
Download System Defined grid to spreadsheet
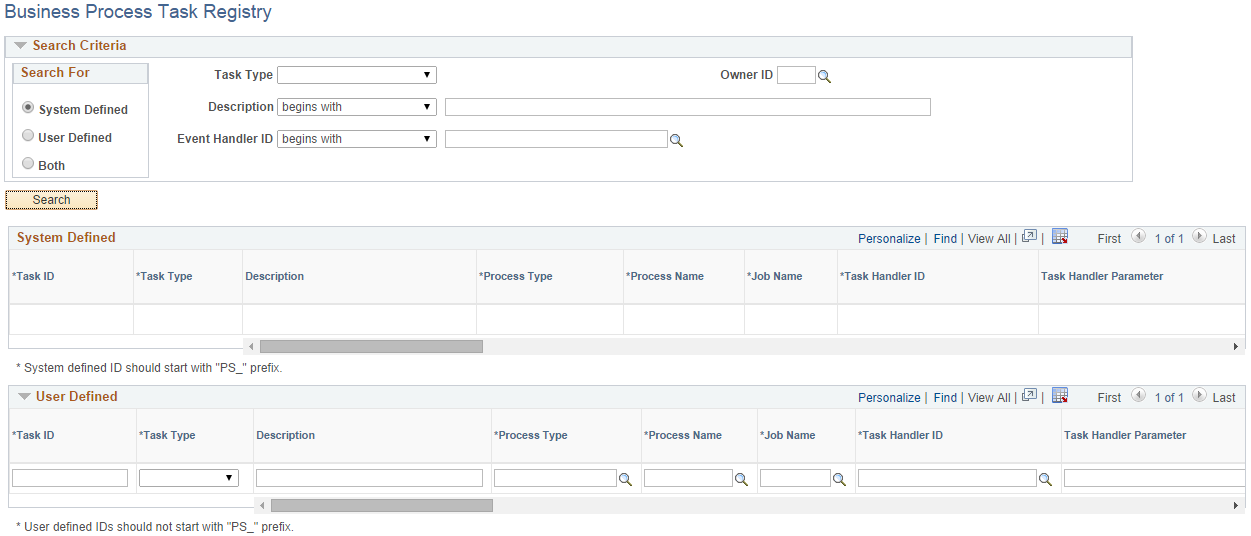[x=1060, y=237]
